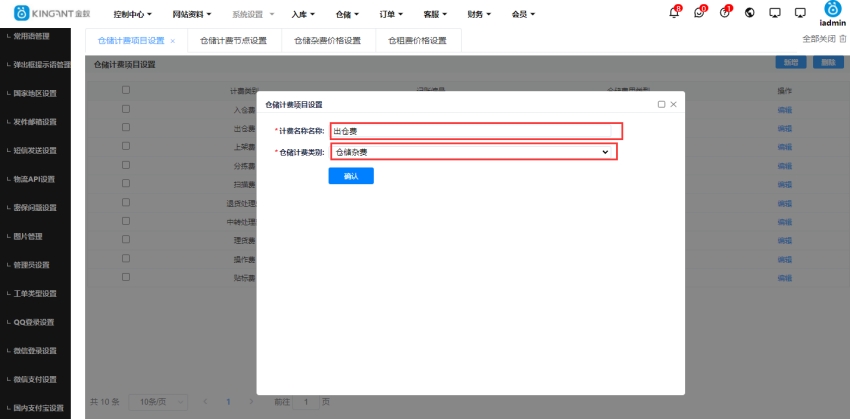
Task: Click the help question mark icon
Action: pyautogui.click(x=725, y=13)
